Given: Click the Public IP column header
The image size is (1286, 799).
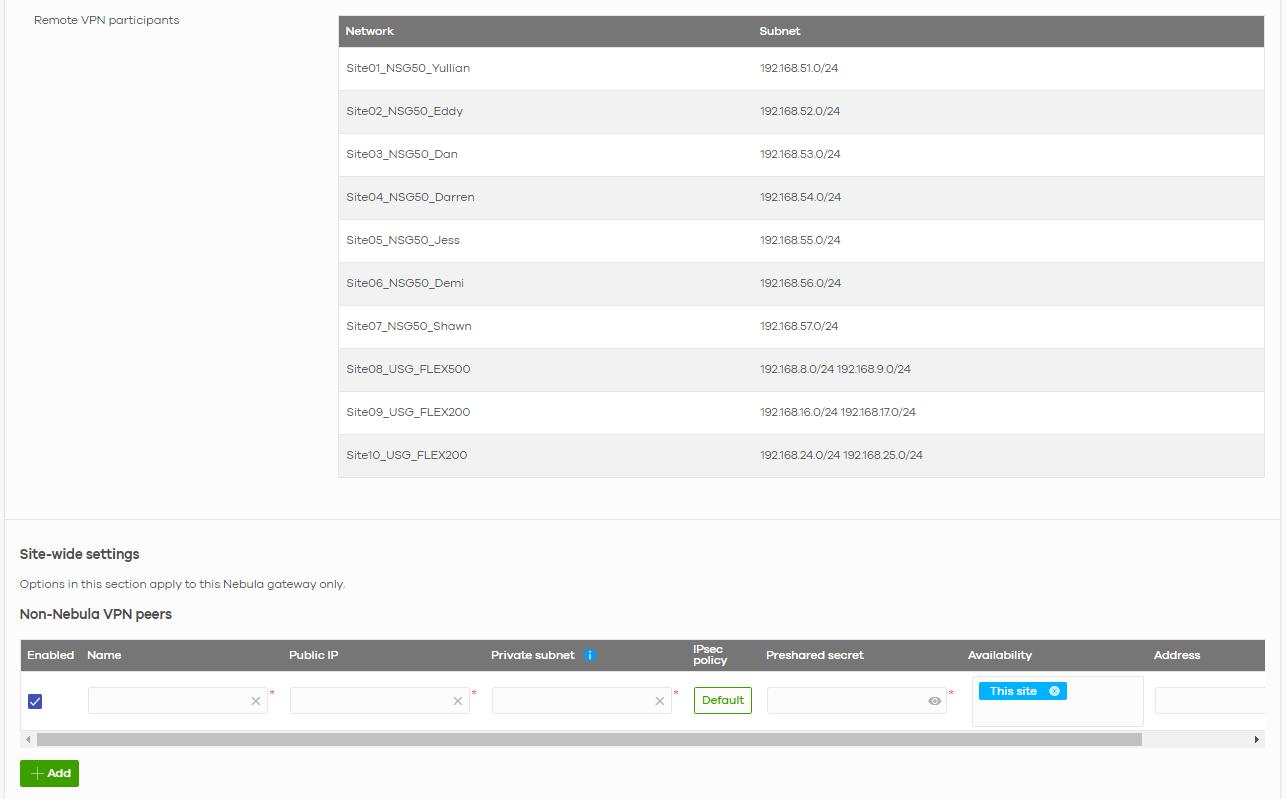Looking at the screenshot, I should point(314,655).
